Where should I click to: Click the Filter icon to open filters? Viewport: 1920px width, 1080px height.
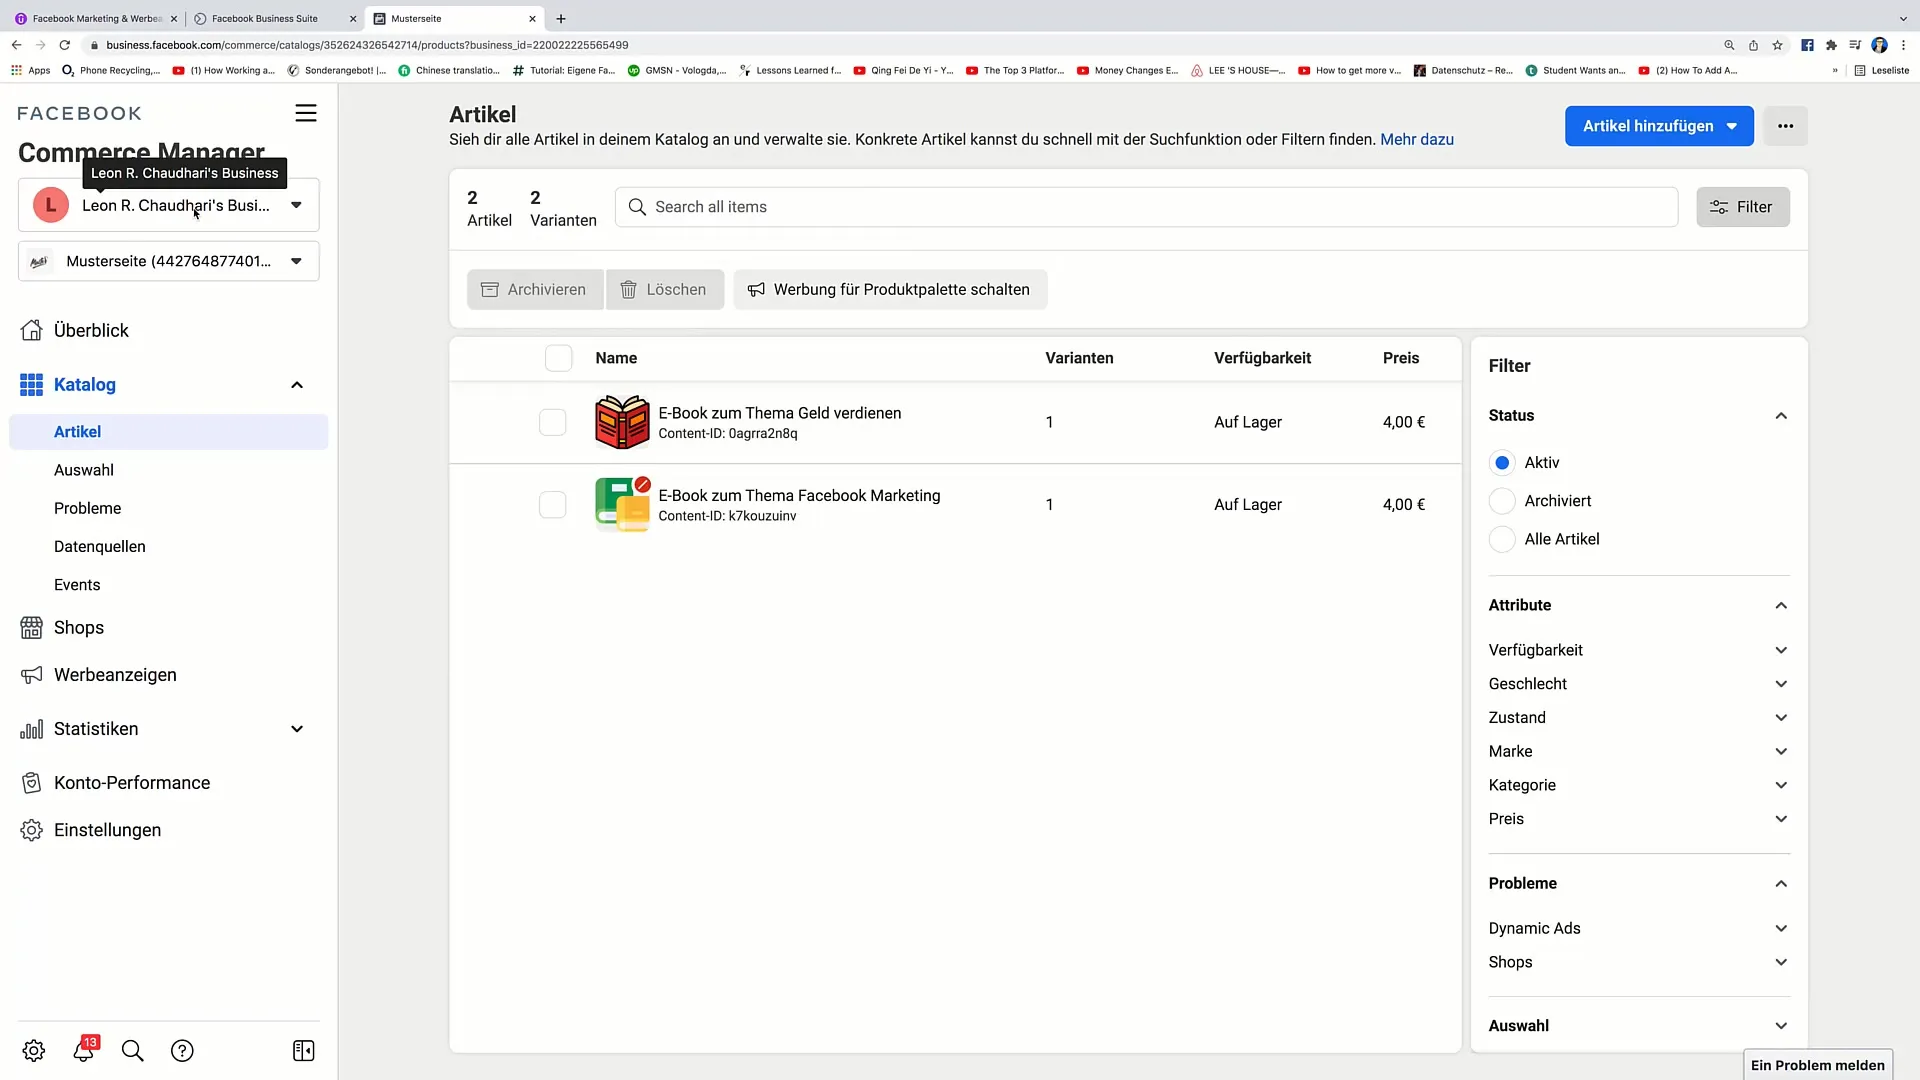click(x=1743, y=207)
